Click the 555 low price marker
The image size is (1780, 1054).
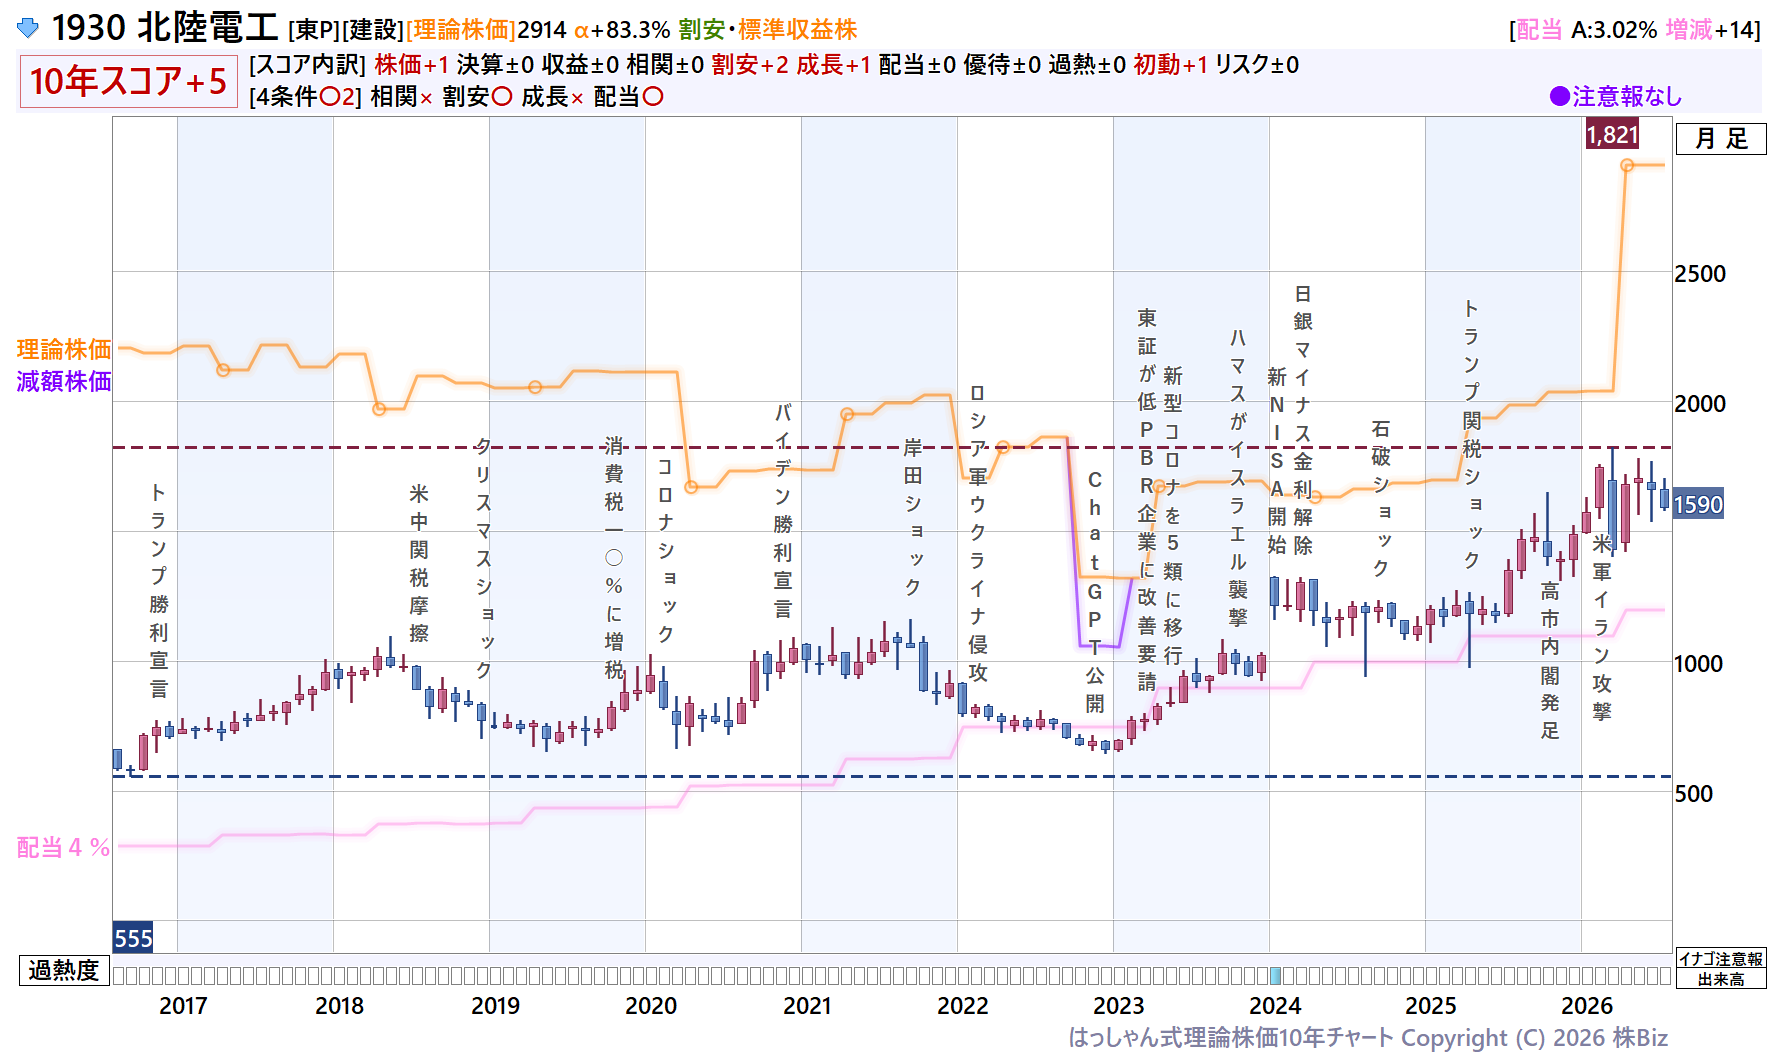[133, 938]
